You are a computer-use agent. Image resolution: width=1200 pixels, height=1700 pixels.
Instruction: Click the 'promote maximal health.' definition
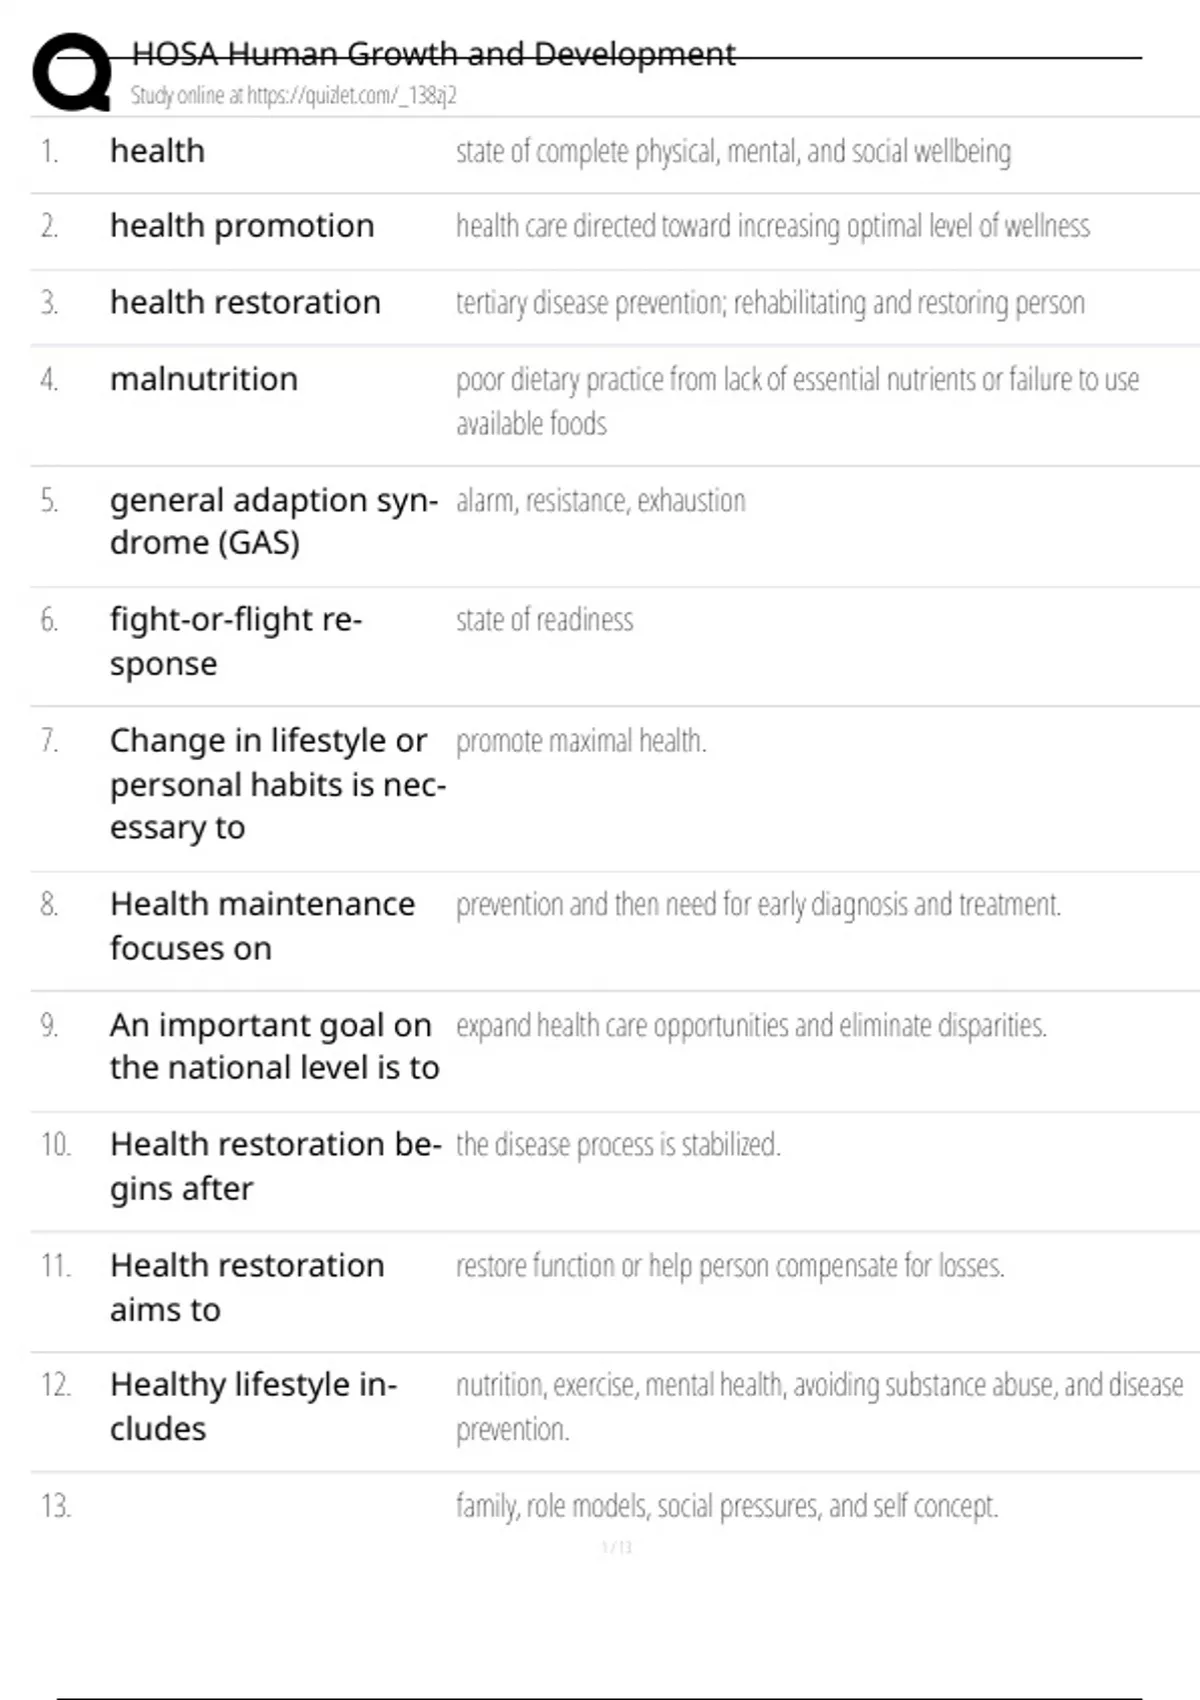(581, 741)
